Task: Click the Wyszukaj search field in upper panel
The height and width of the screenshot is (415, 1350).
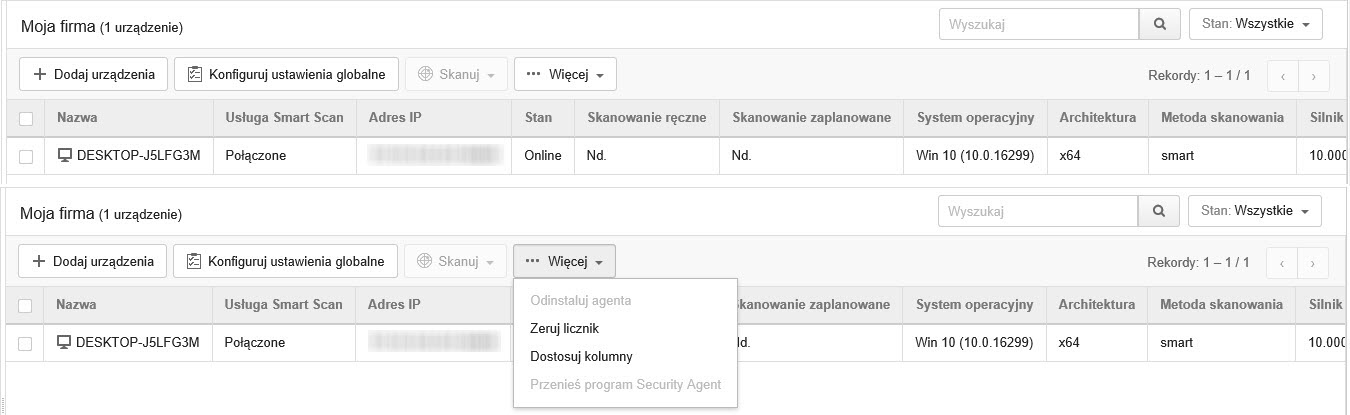Action: point(1038,24)
